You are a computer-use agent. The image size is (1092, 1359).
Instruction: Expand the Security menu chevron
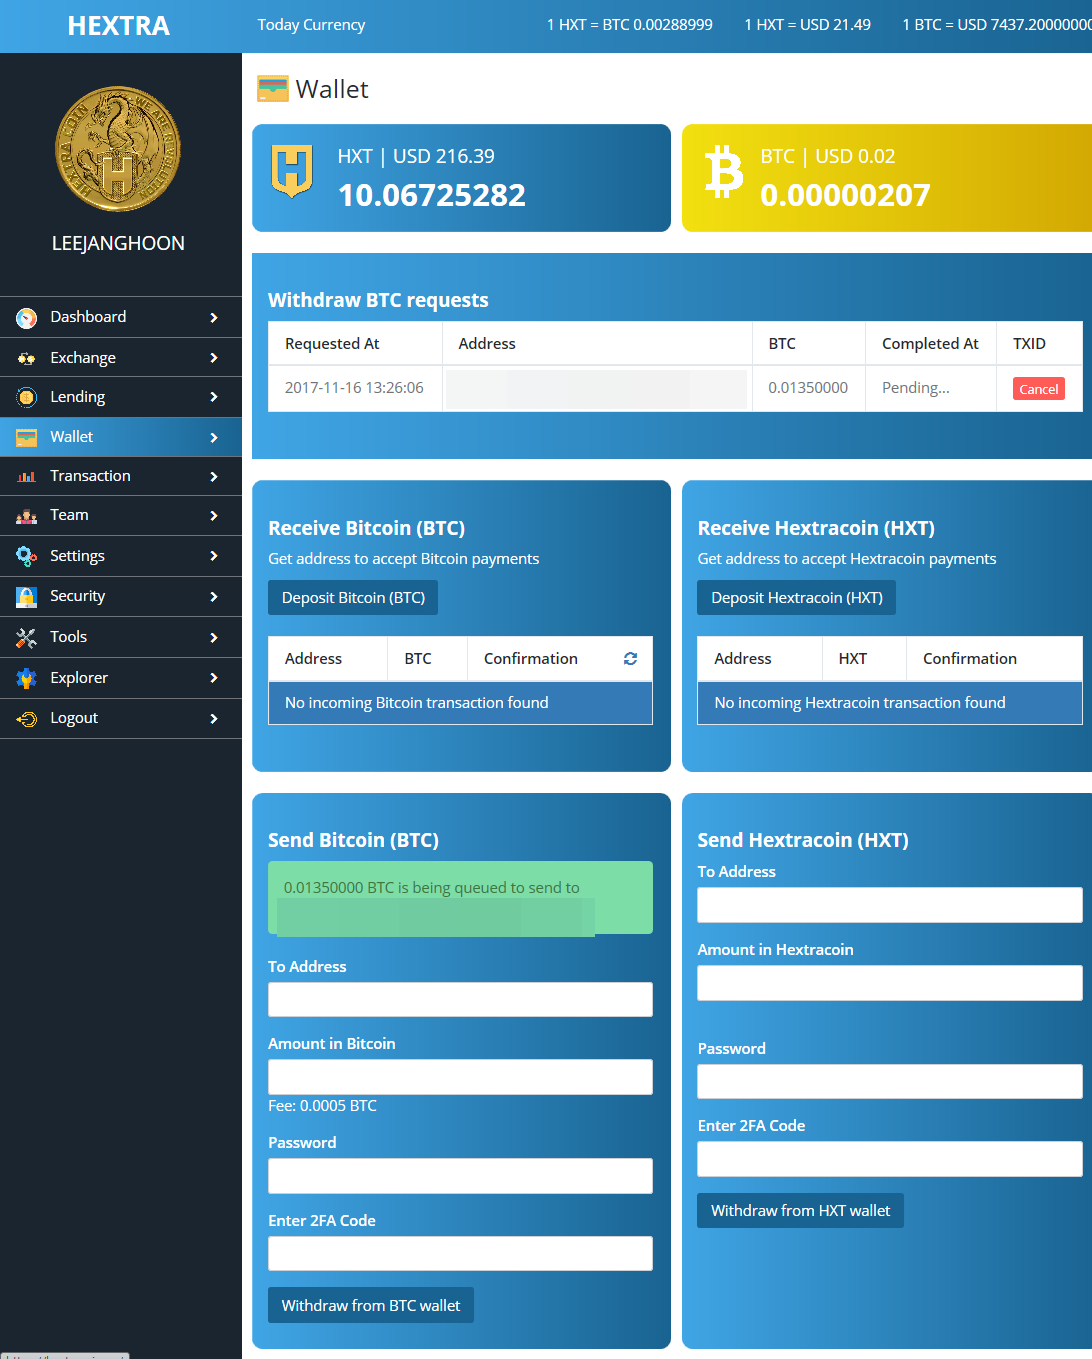pos(214,597)
